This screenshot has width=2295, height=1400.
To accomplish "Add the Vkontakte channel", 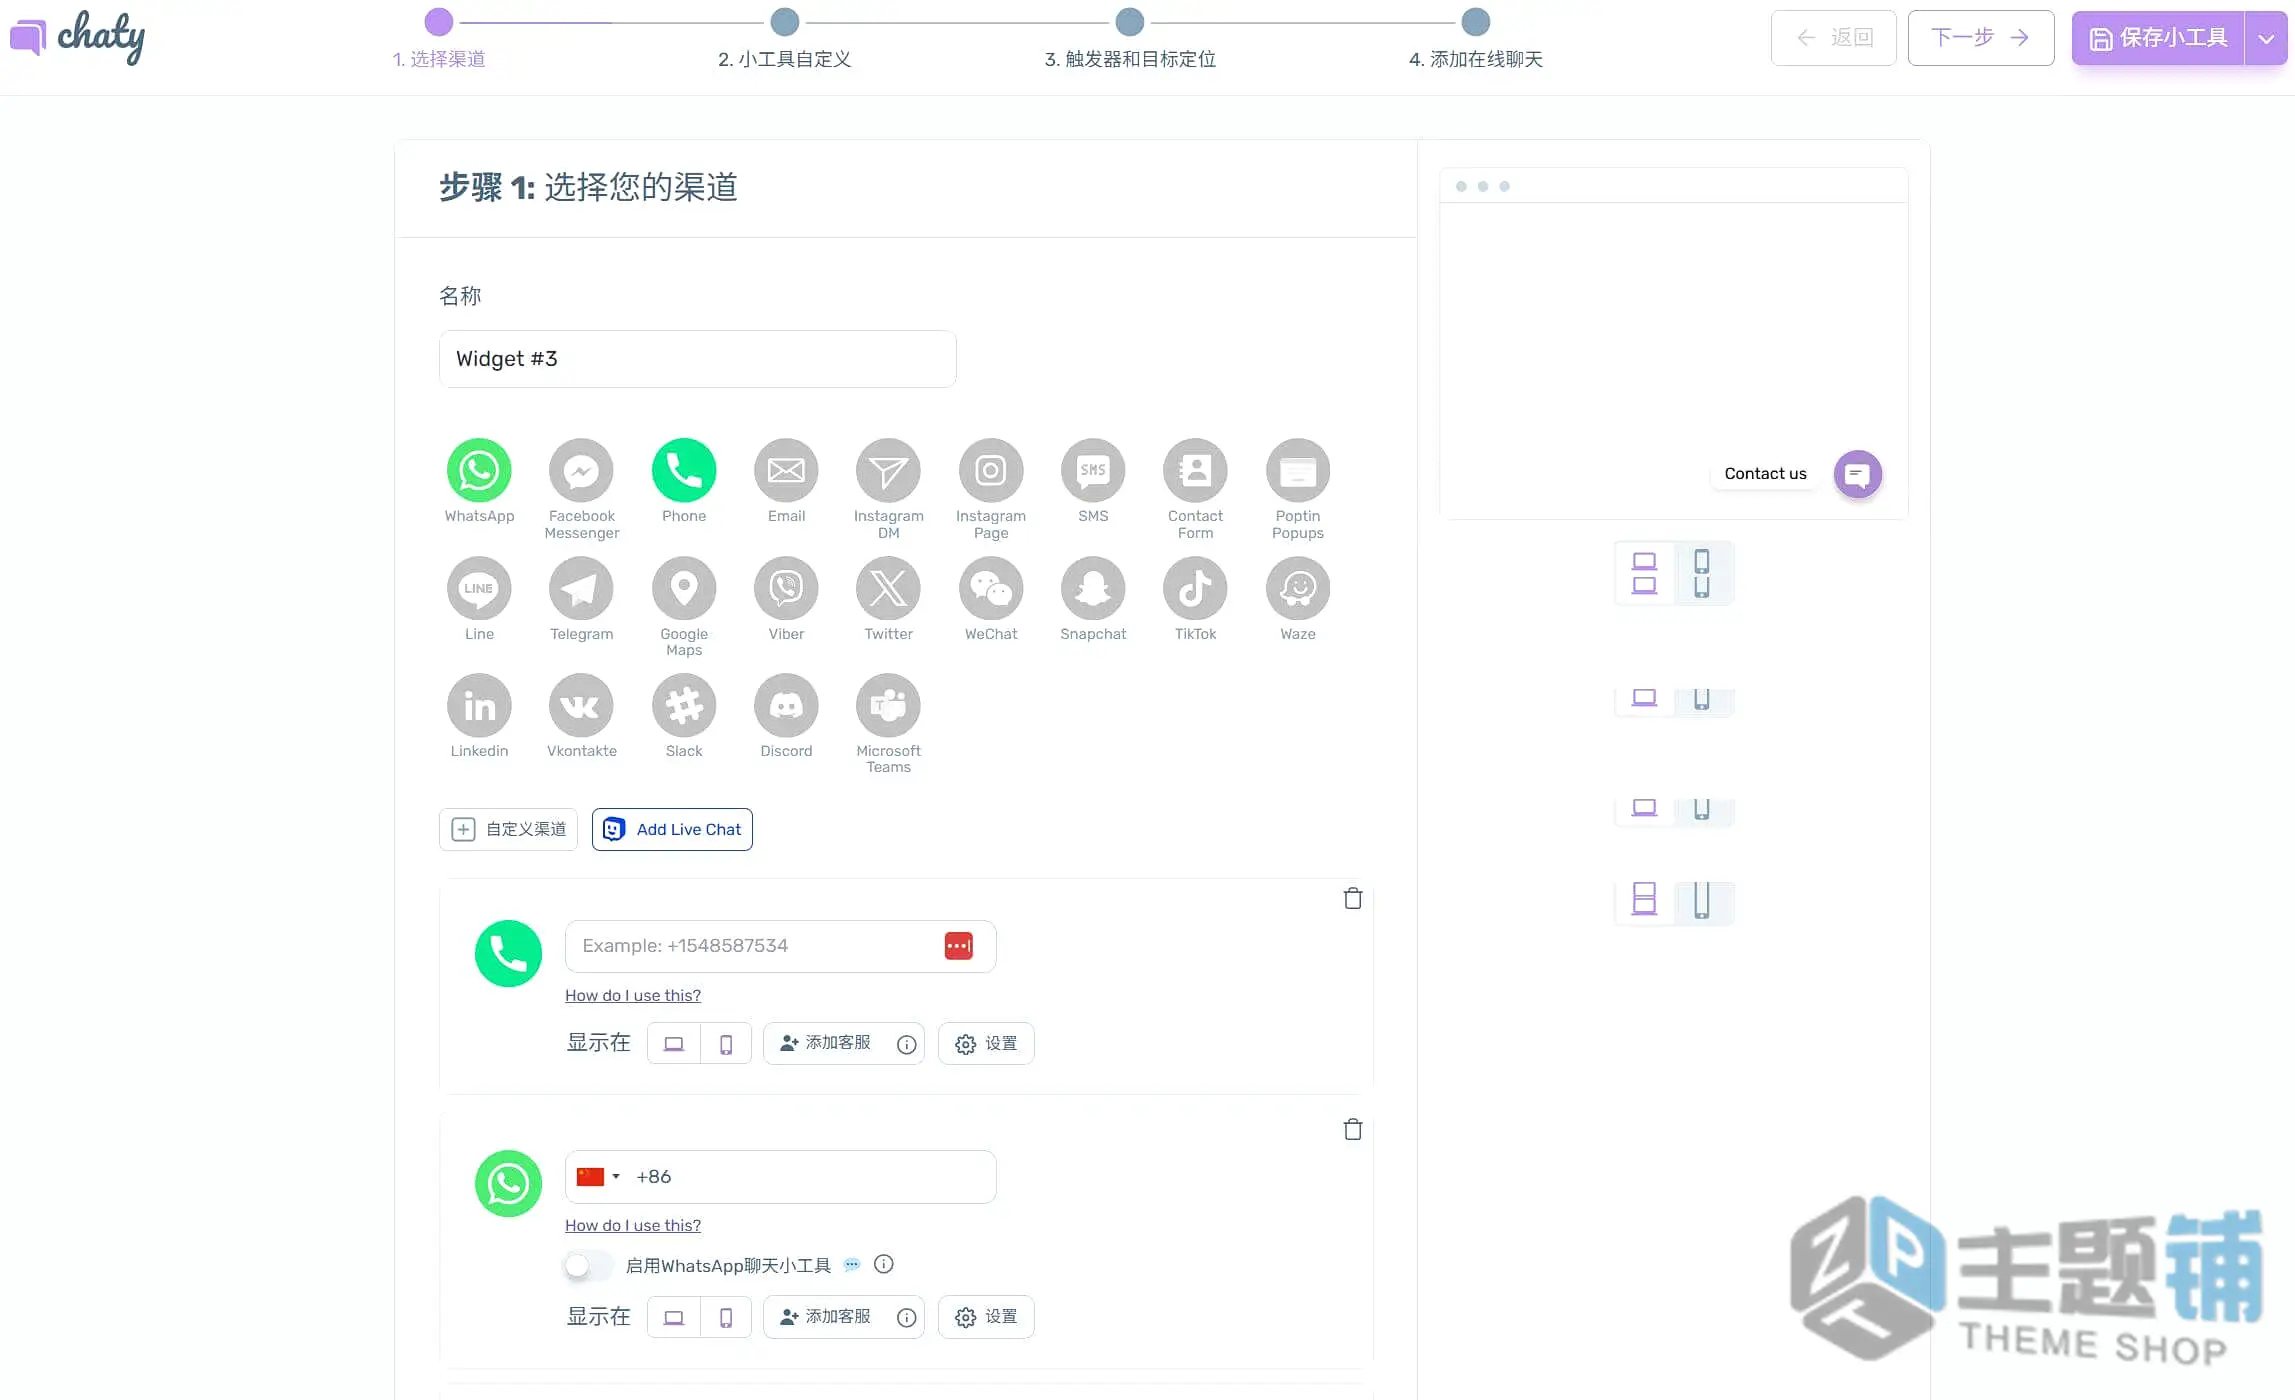I will [x=581, y=705].
